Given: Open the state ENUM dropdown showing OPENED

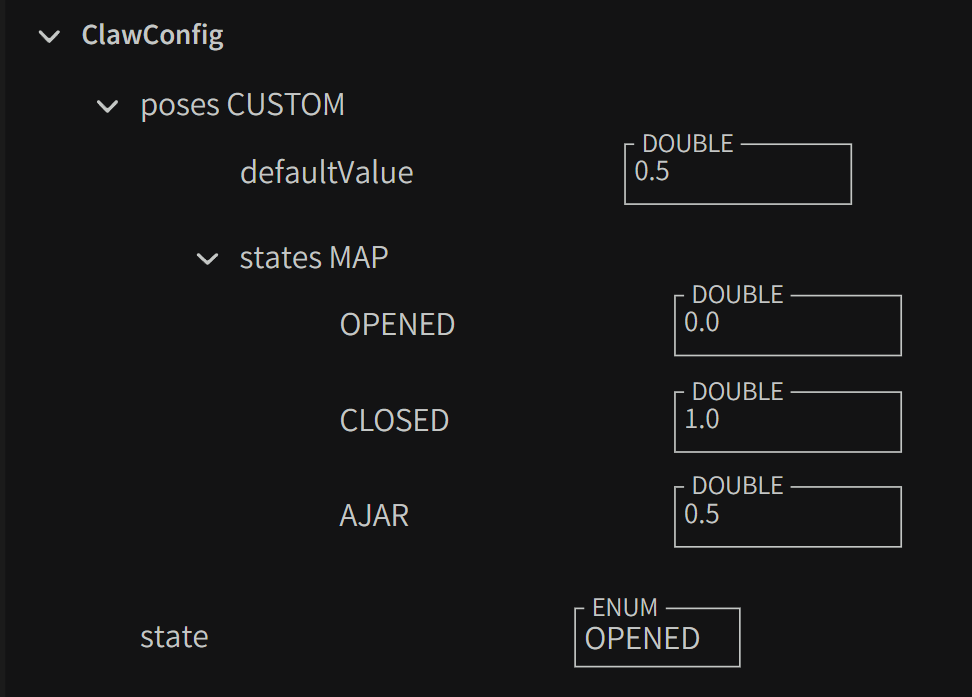Looking at the screenshot, I should click(657, 638).
